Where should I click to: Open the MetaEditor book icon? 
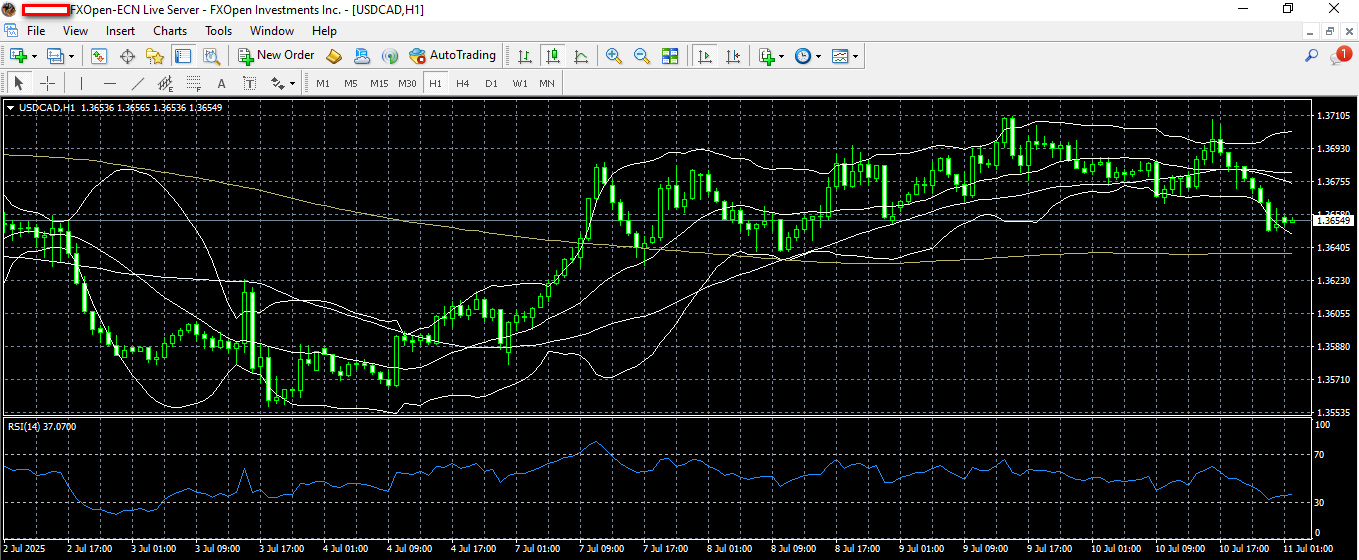point(334,56)
